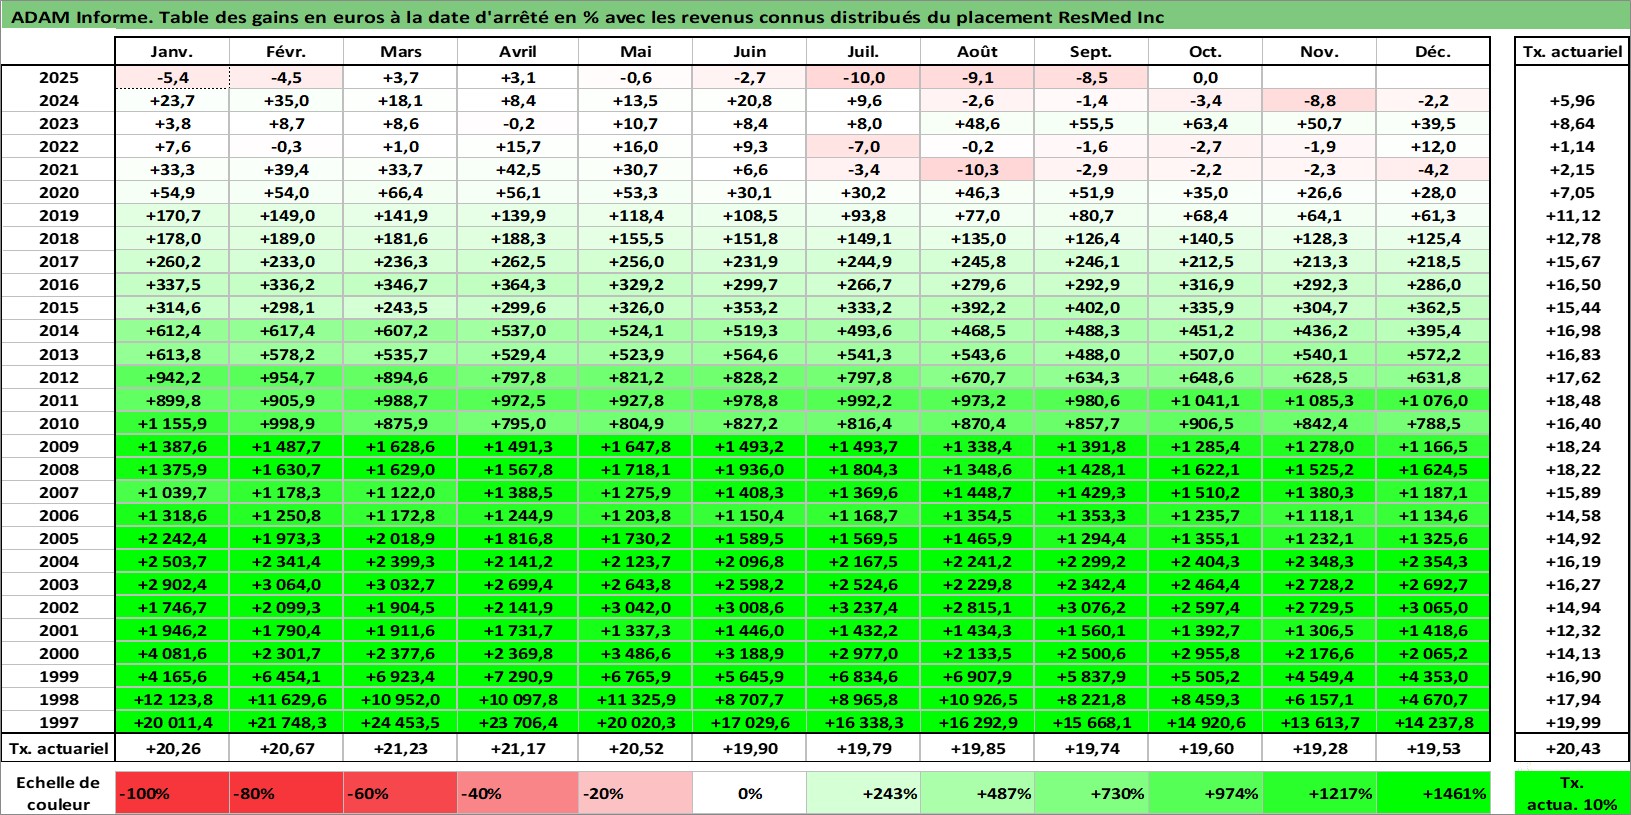The height and width of the screenshot is (815, 1631).
Task: Click the +20,43 overall actuarial rate cell
Action: [x=1572, y=748]
